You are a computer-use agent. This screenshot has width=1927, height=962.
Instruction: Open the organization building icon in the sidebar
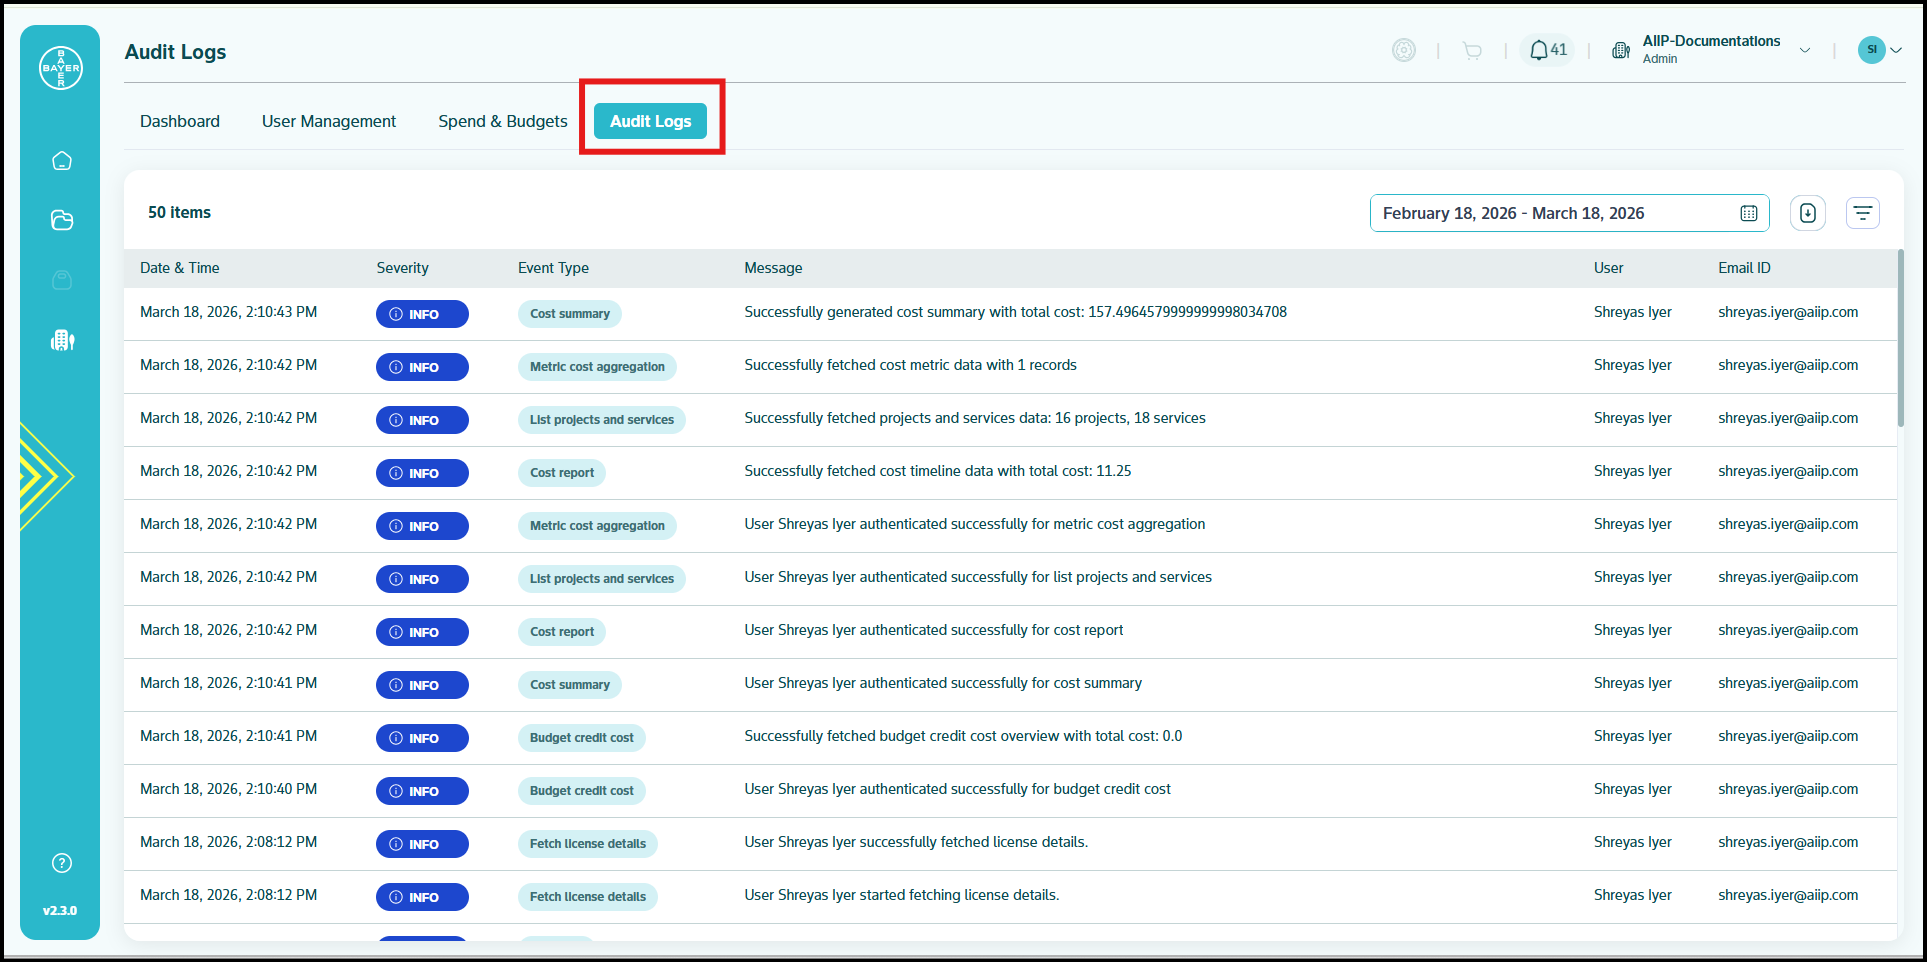[x=62, y=340]
